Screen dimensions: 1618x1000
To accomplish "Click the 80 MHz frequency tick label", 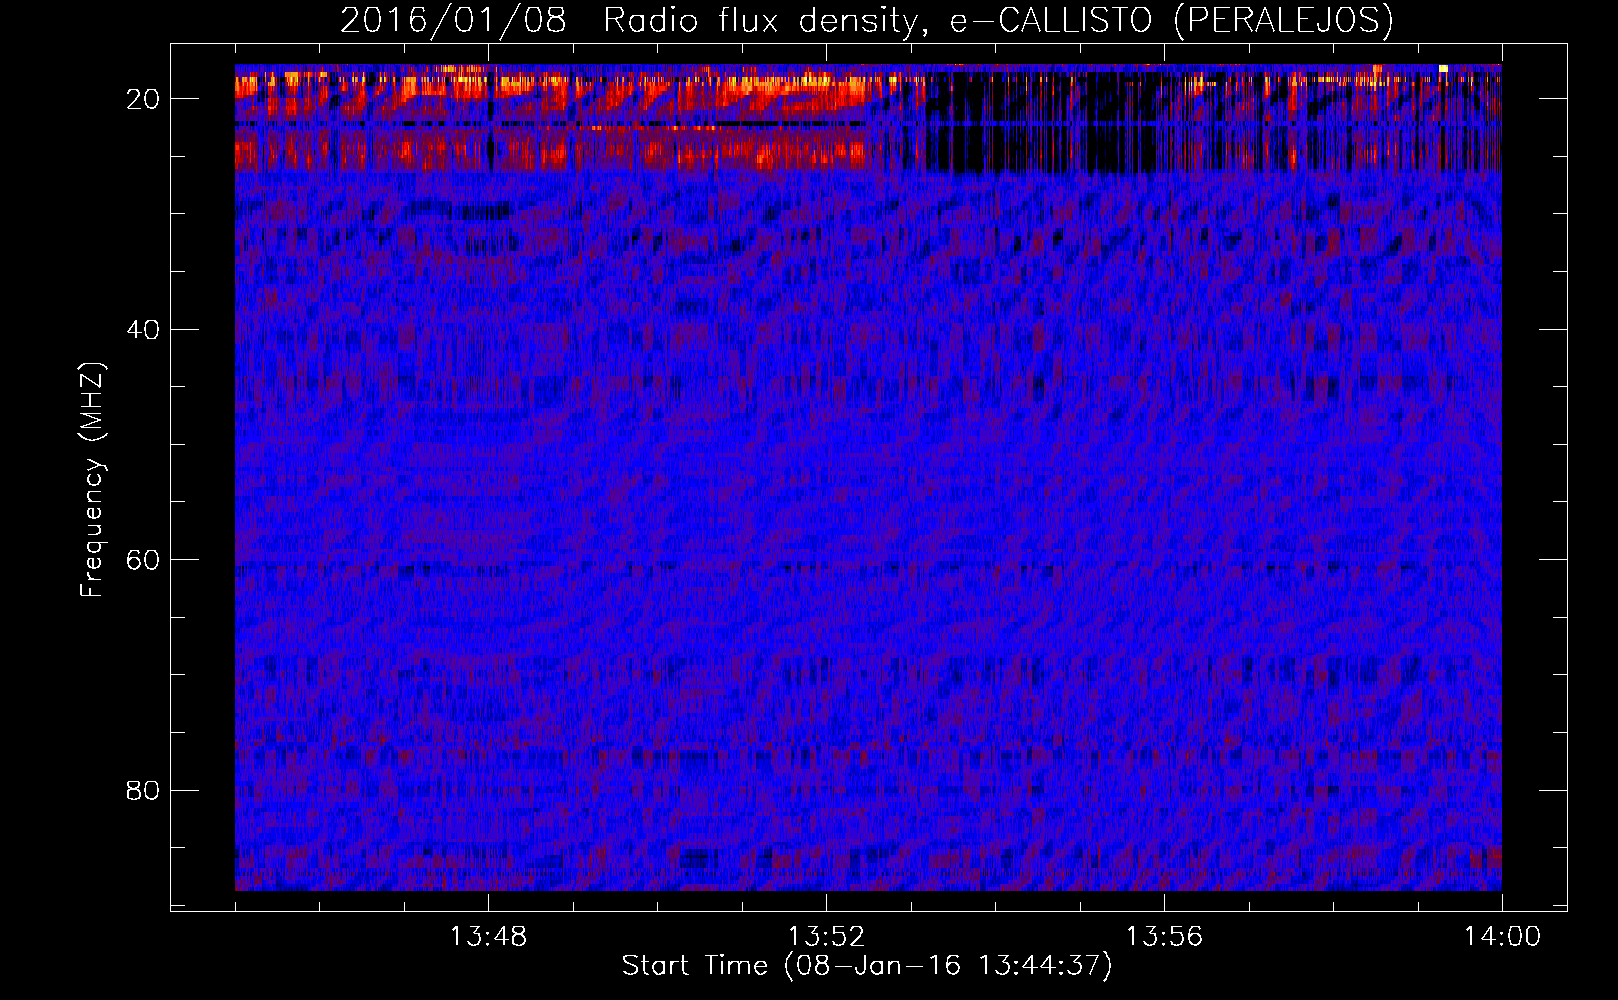I will tap(143, 791).
